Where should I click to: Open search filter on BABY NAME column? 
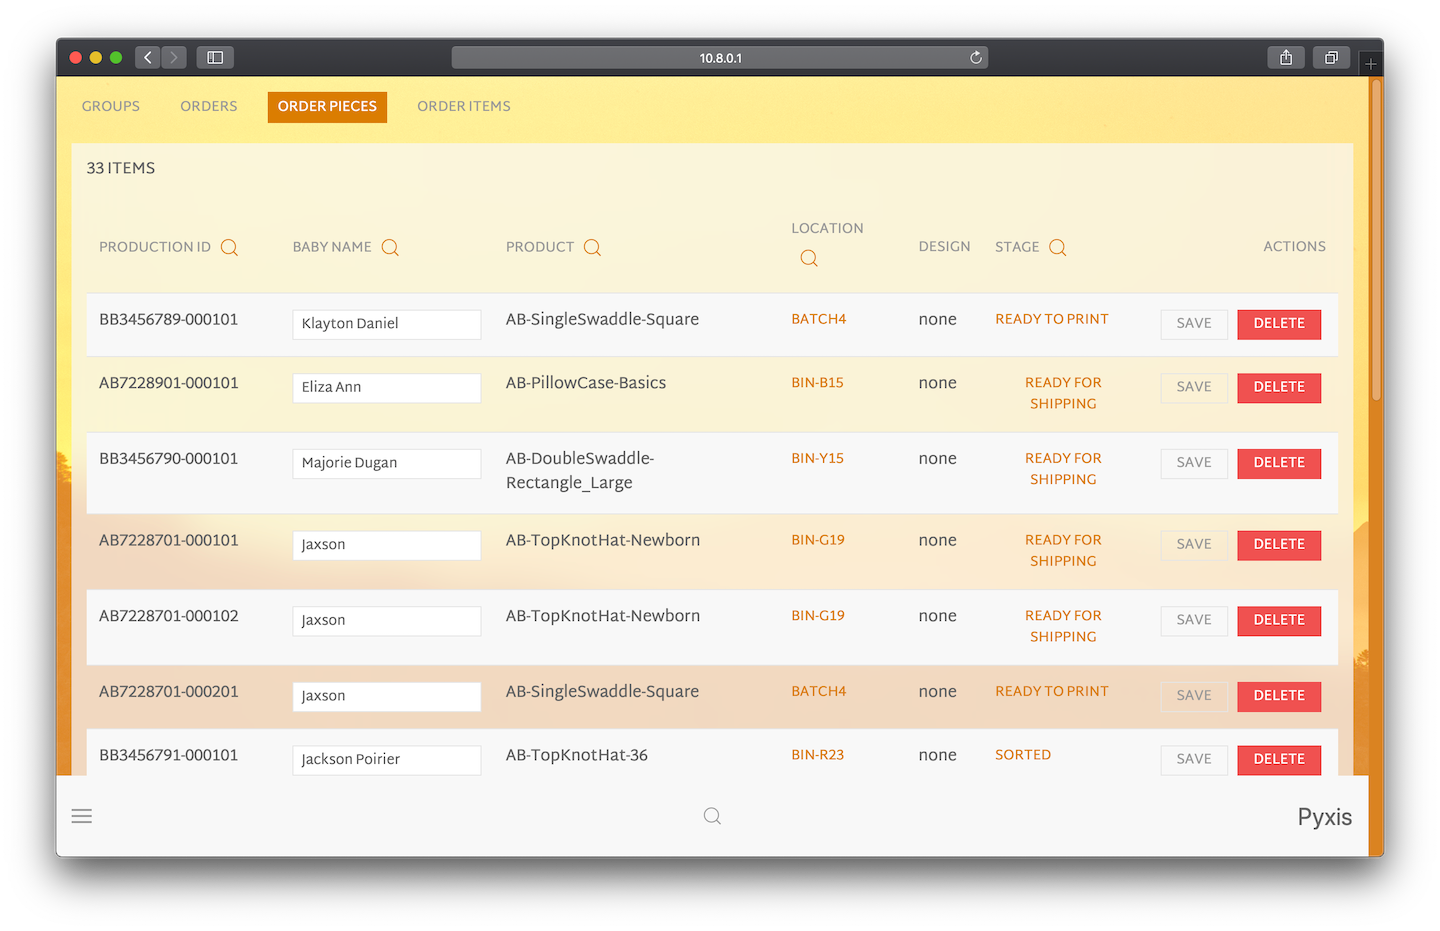tap(389, 247)
